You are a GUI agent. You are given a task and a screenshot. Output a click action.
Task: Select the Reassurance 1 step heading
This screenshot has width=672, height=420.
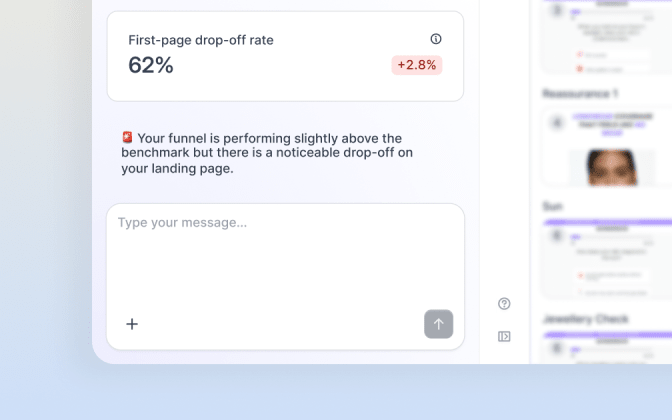click(580, 94)
